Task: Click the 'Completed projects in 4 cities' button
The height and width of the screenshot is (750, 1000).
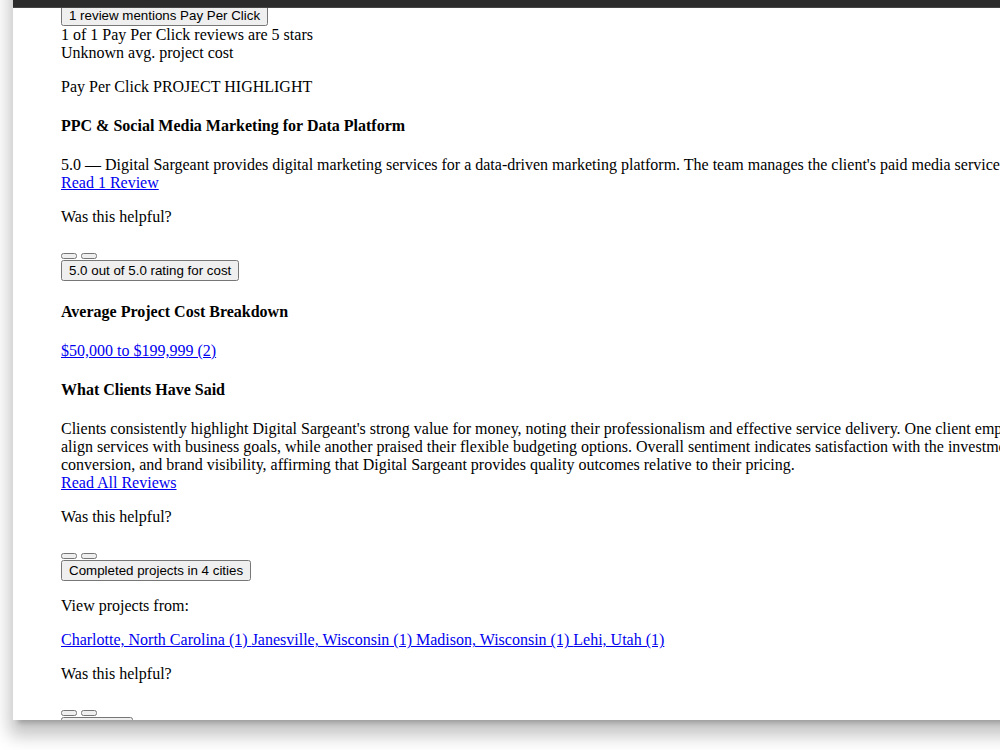Action: coord(156,570)
